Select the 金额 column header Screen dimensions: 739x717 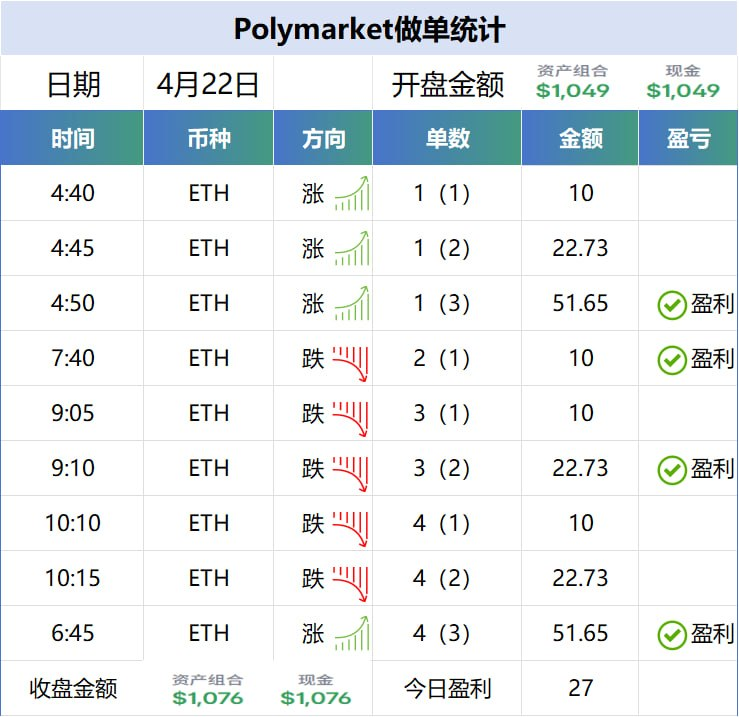coord(580,138)
